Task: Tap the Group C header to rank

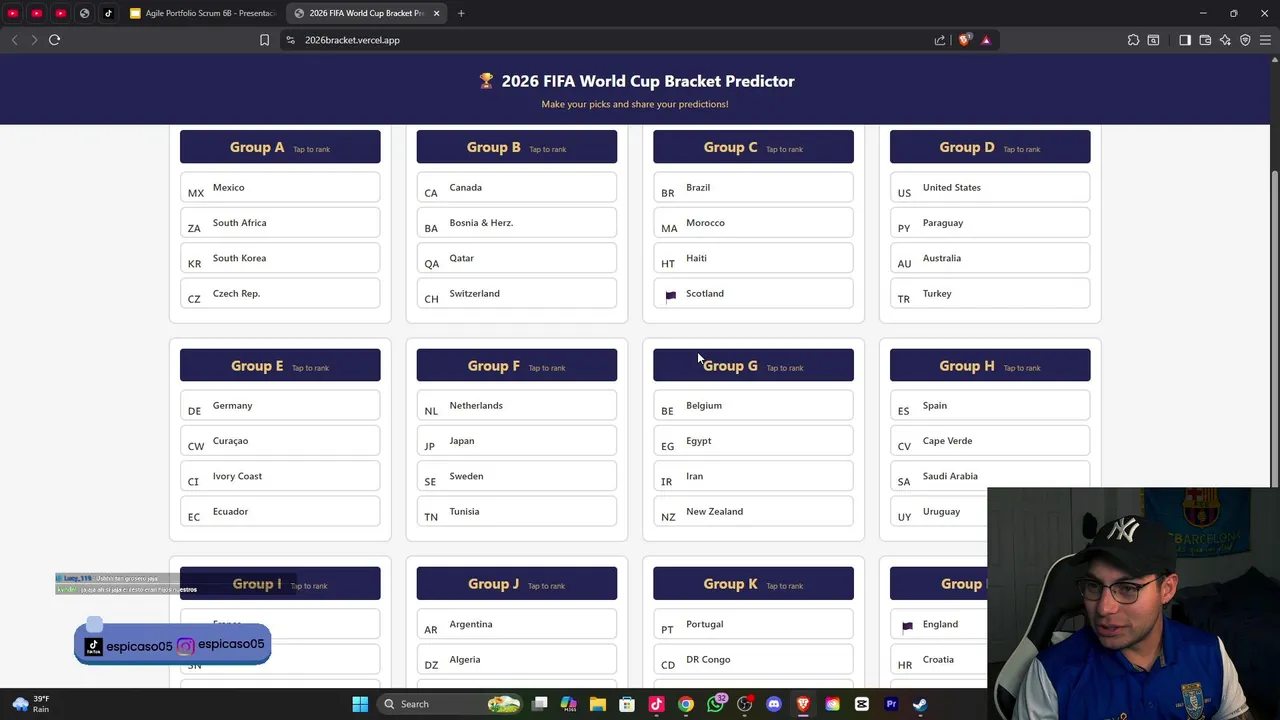Action: [x=753, y=147]
